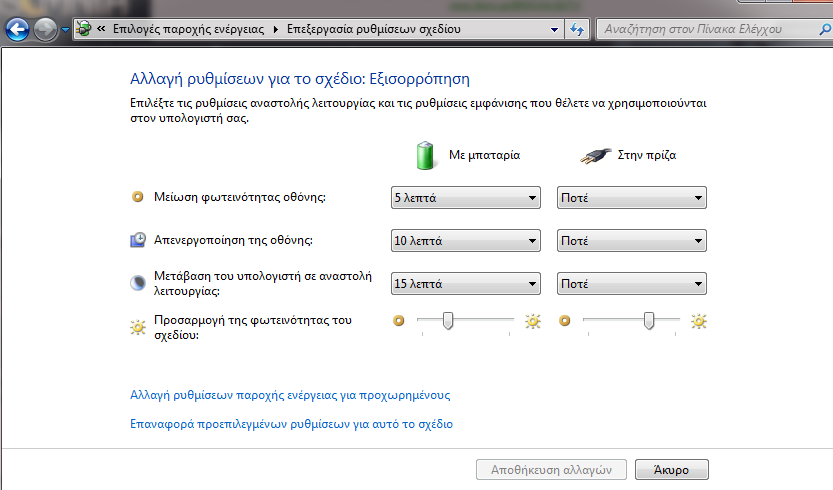The width and height of the screenshot is (833, 490).
Task: Expand arrow after Επιλογές παροχής ενέργειας
Action: pos(275,29)
